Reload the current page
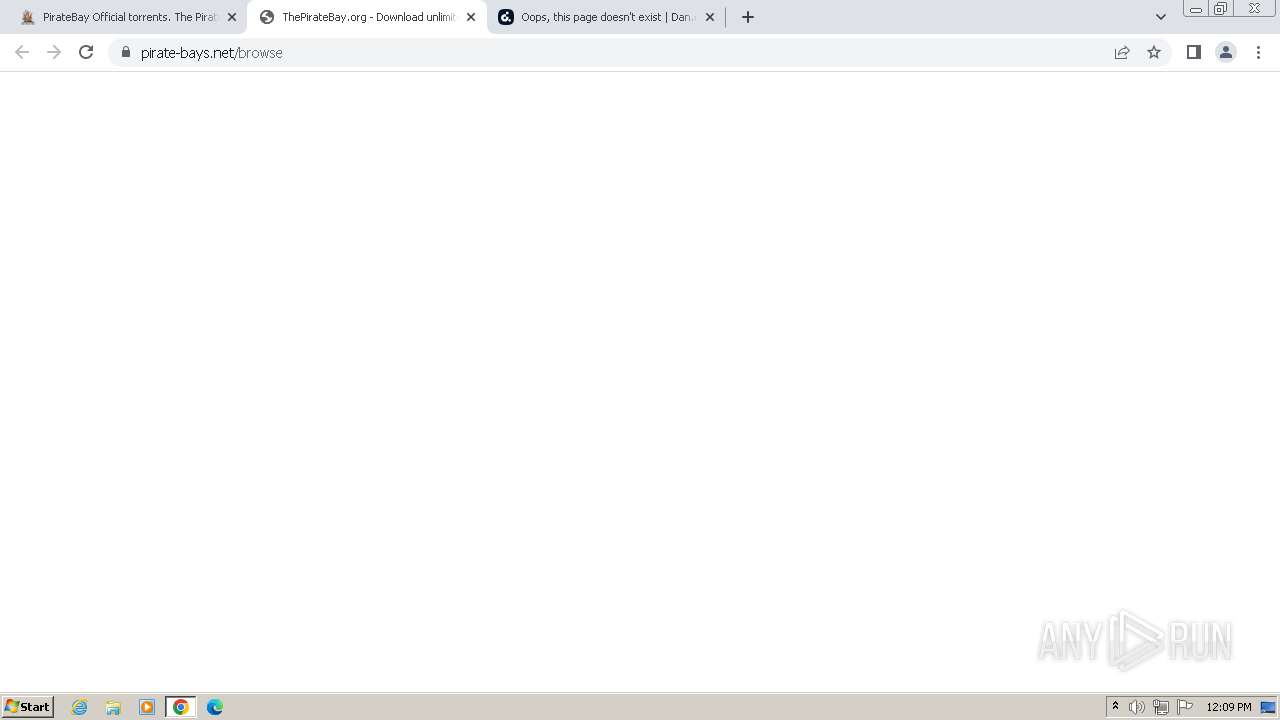Image resolution: width=1280 pixels, height=720 pixels. pos(86,53)
